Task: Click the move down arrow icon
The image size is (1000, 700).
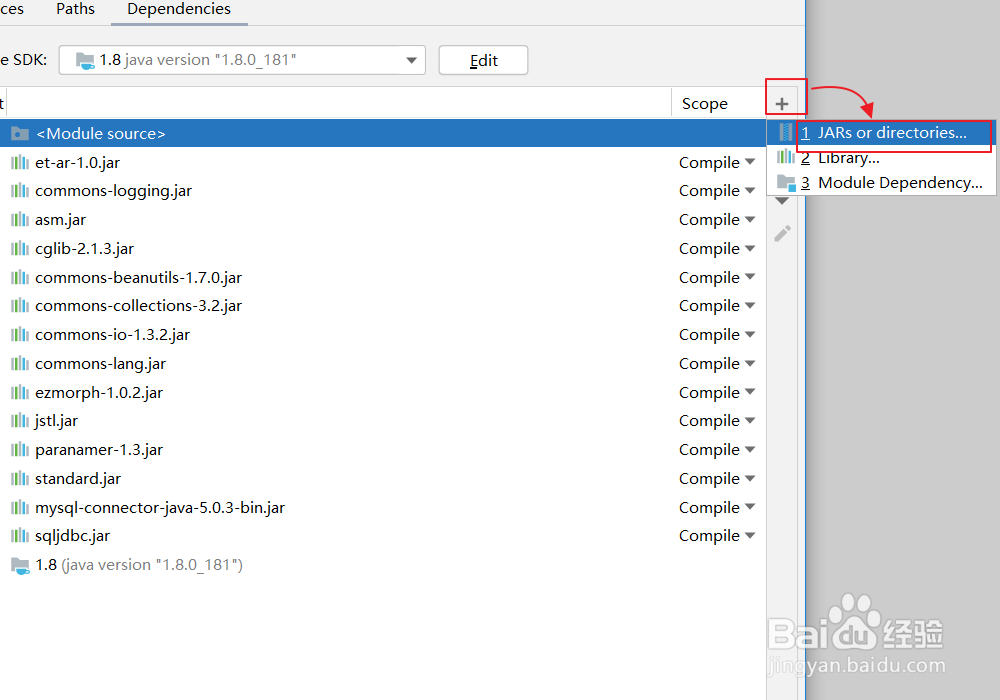Action: tap(782, 201)
